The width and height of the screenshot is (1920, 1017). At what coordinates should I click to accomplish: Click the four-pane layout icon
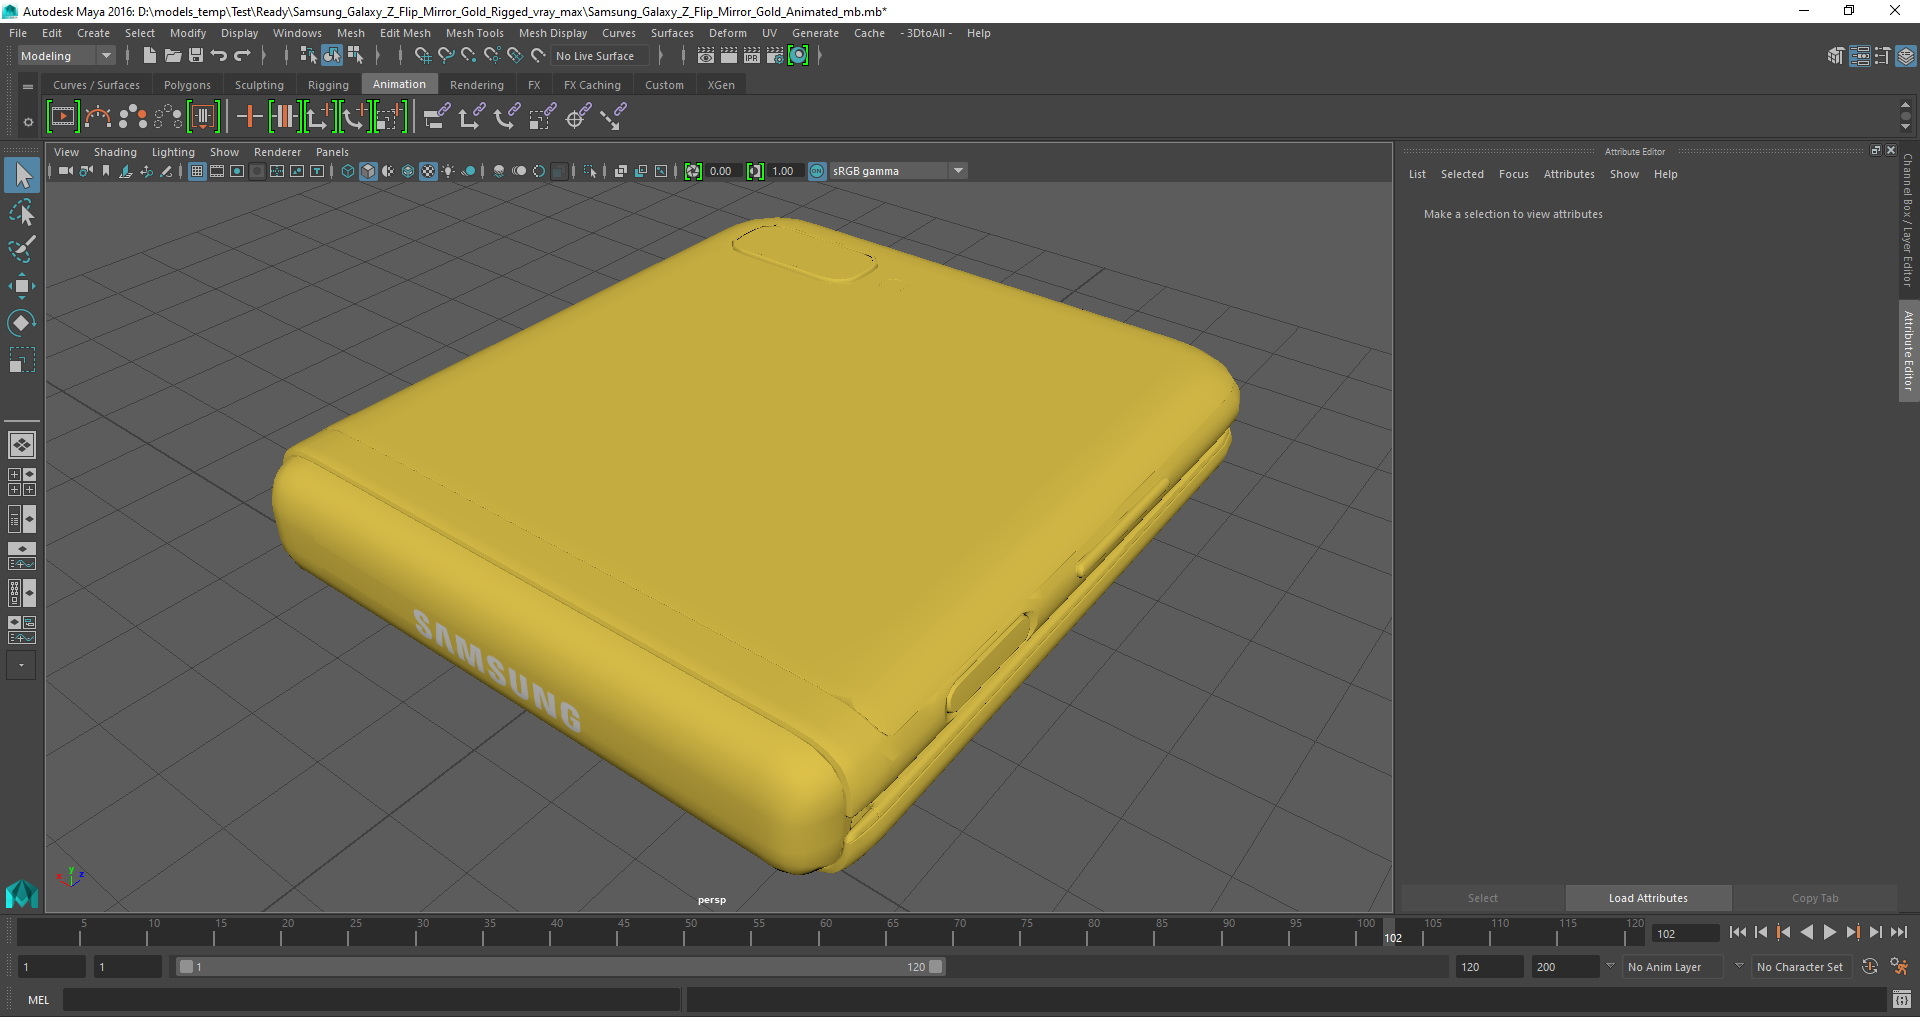tap(21, 482)
